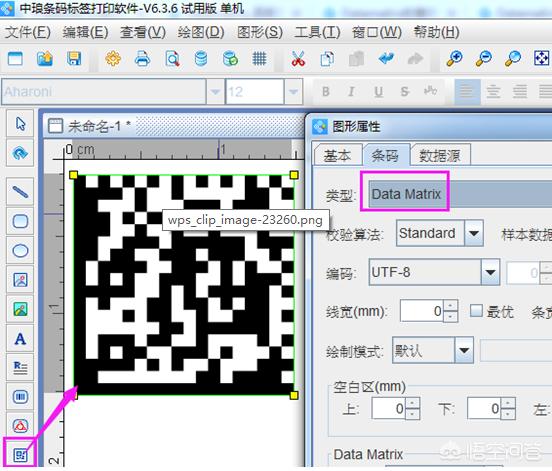Image resolution: width=552 pixels, height=471 pixels.
Task: Click the plain magnifier zoom icon
Action: click(x=513, y=58)
